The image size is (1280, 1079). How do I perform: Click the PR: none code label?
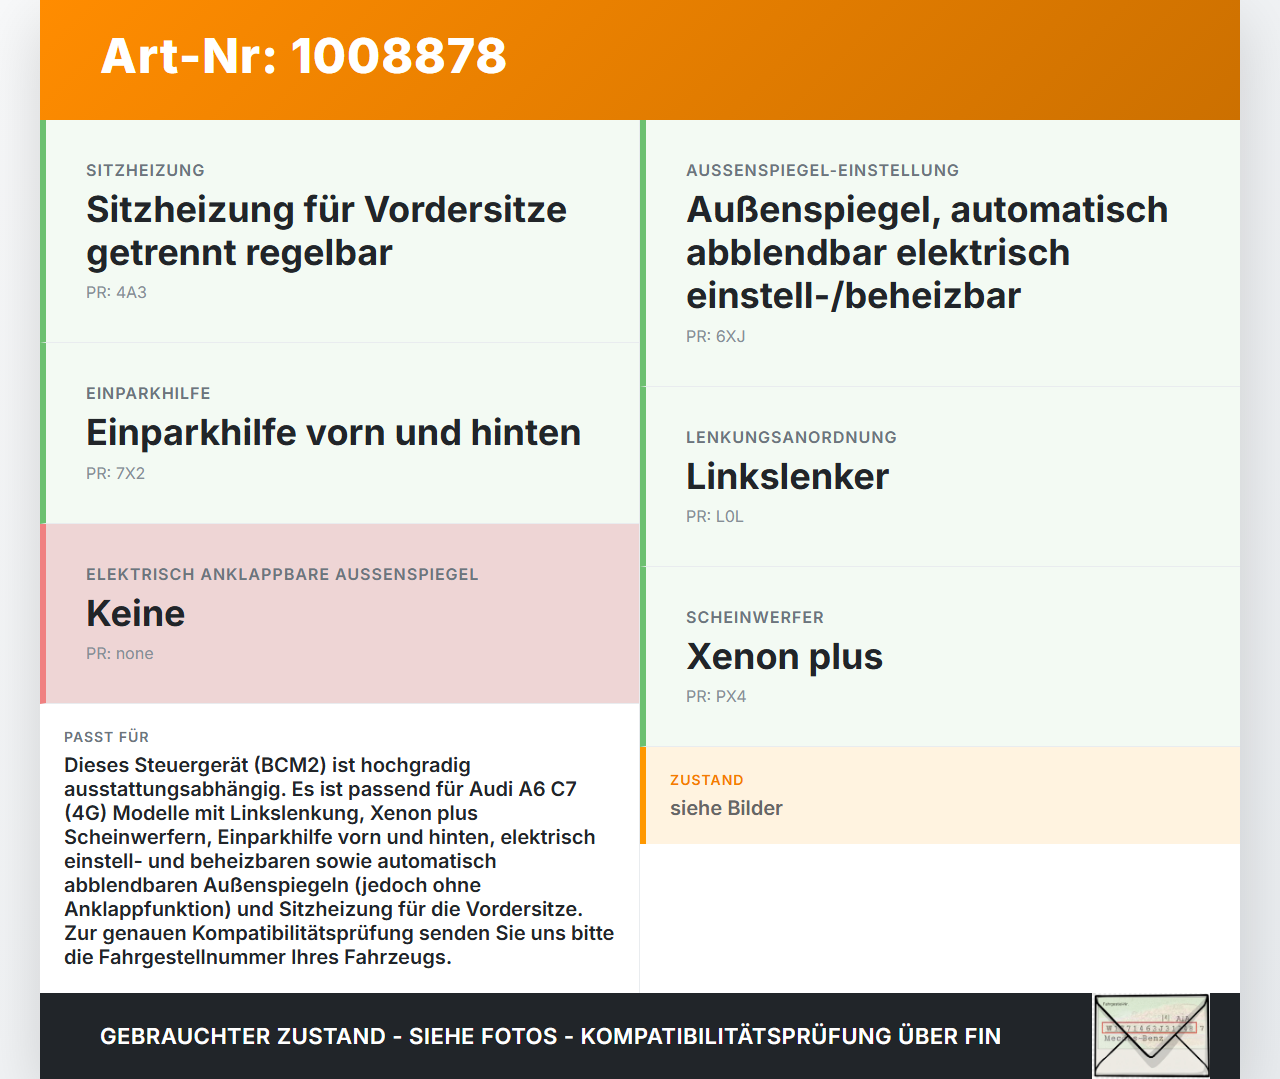[120, 653]
